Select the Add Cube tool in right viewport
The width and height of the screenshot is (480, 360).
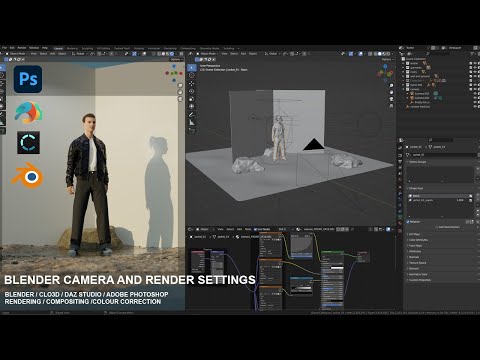coord(192,131)
